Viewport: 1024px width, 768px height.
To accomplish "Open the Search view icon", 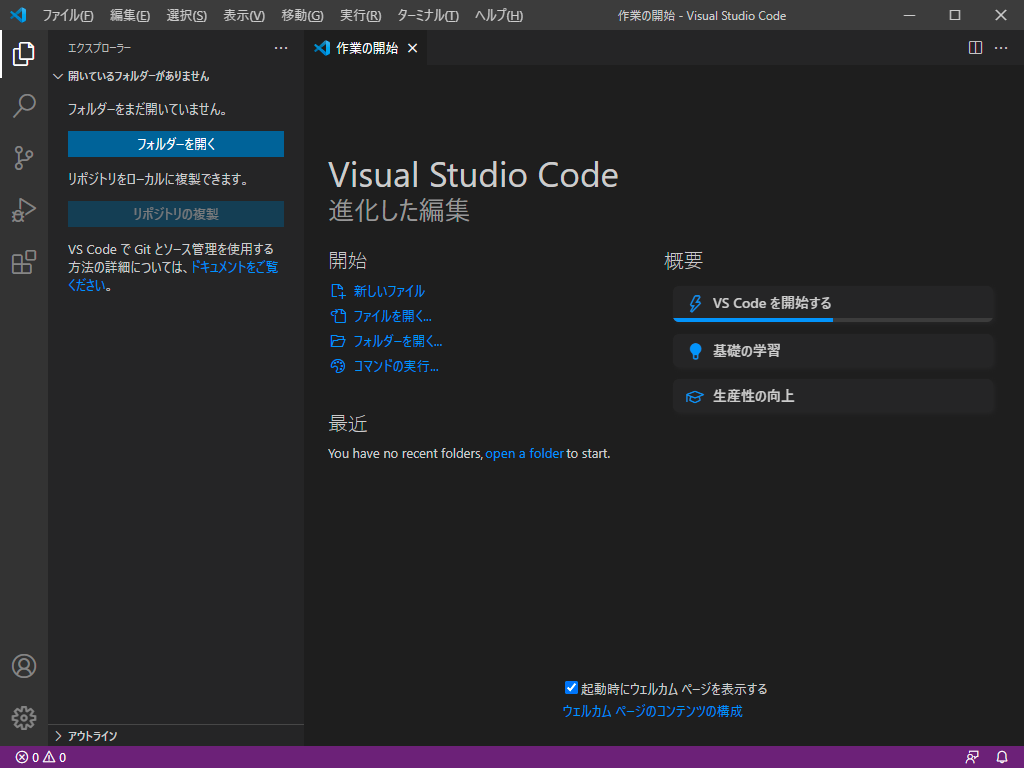I will pyautogui.click(x=24, y=106).
